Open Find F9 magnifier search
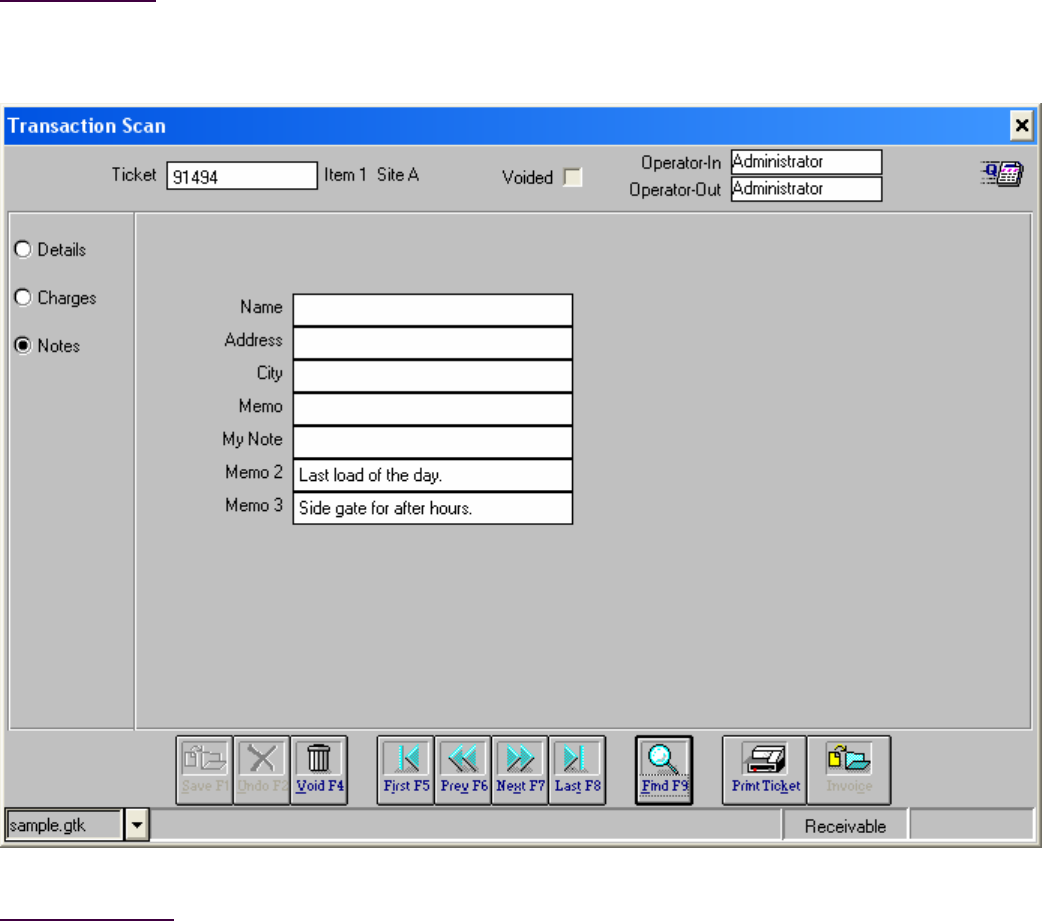 [664, 770]
